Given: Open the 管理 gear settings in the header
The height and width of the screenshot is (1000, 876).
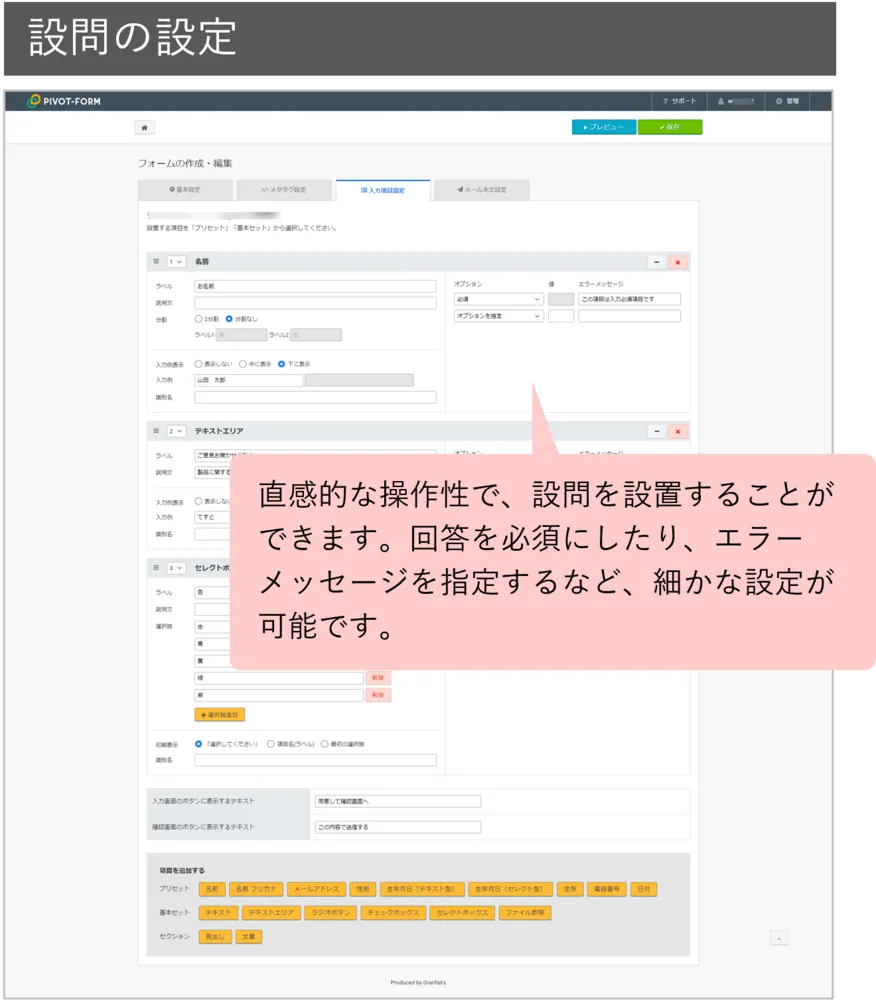Looking at the screenshot, I should coord(788,100).
